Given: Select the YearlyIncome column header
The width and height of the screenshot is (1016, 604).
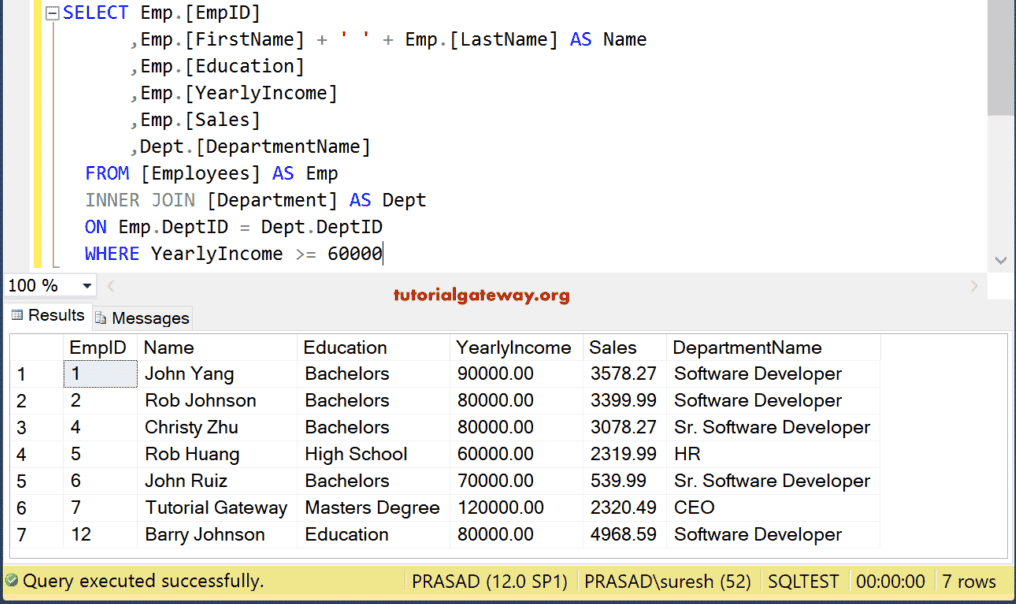Looking at the screenshot, I should (x=514, y=347).
